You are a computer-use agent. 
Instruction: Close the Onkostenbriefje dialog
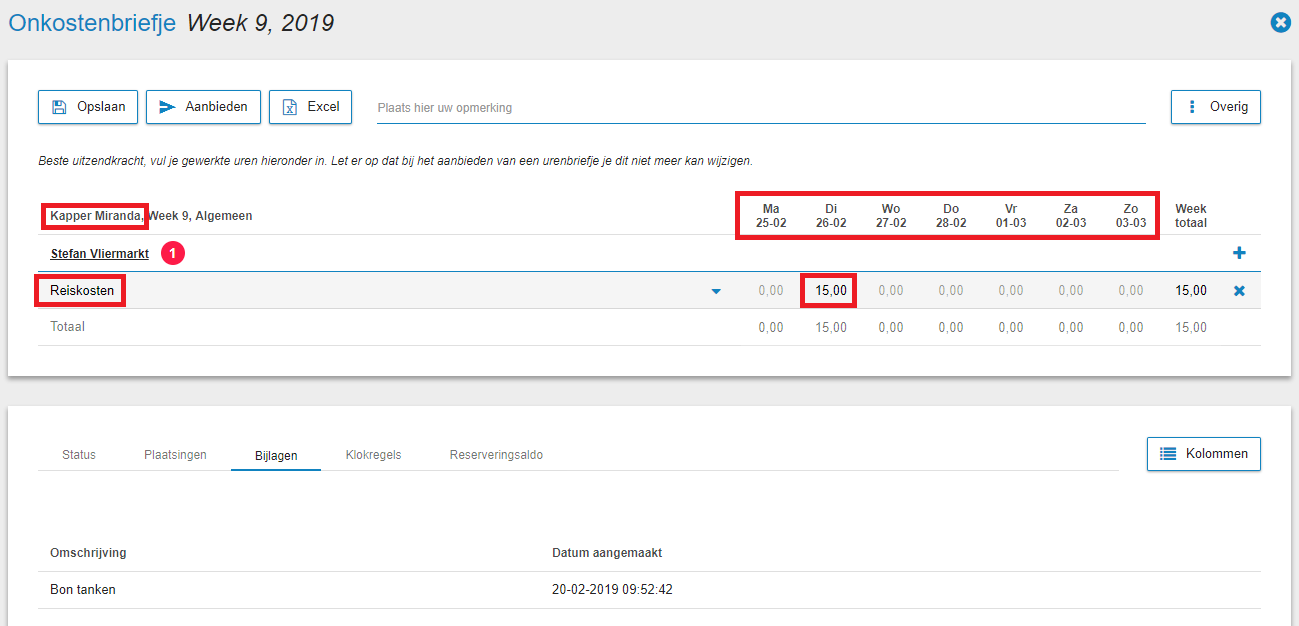click(1279, 22)
